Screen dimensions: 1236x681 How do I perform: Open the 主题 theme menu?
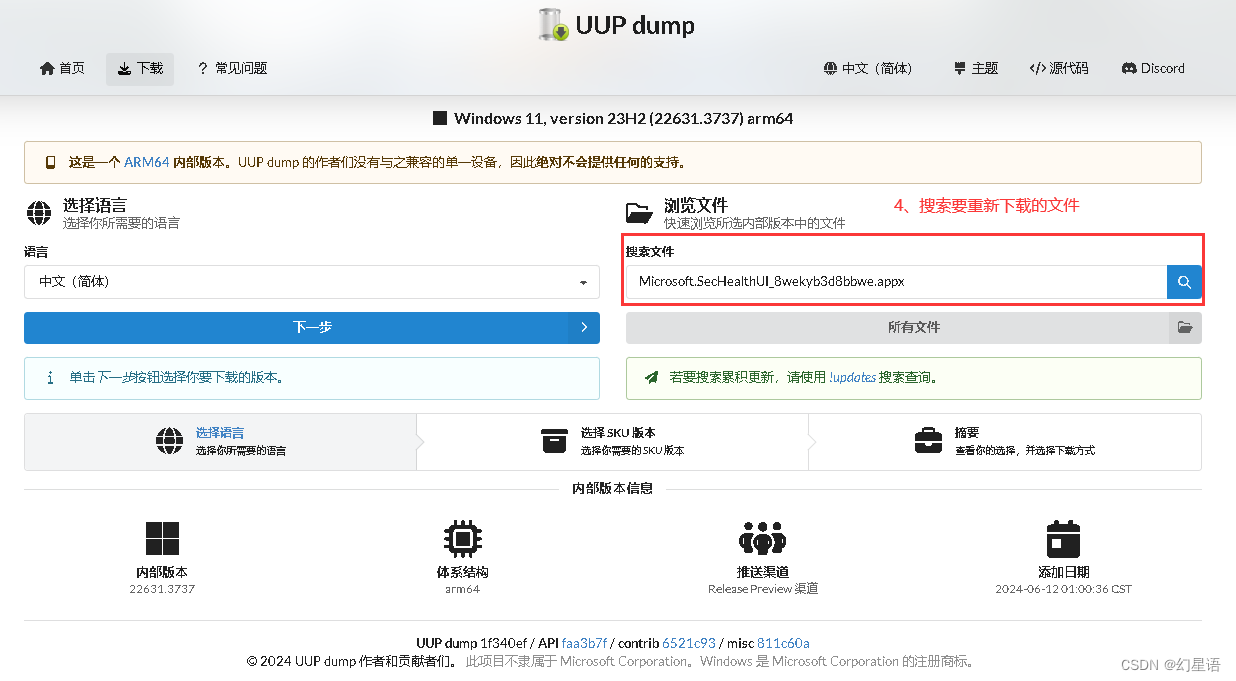pyautogui.click(x=976, y=69)
